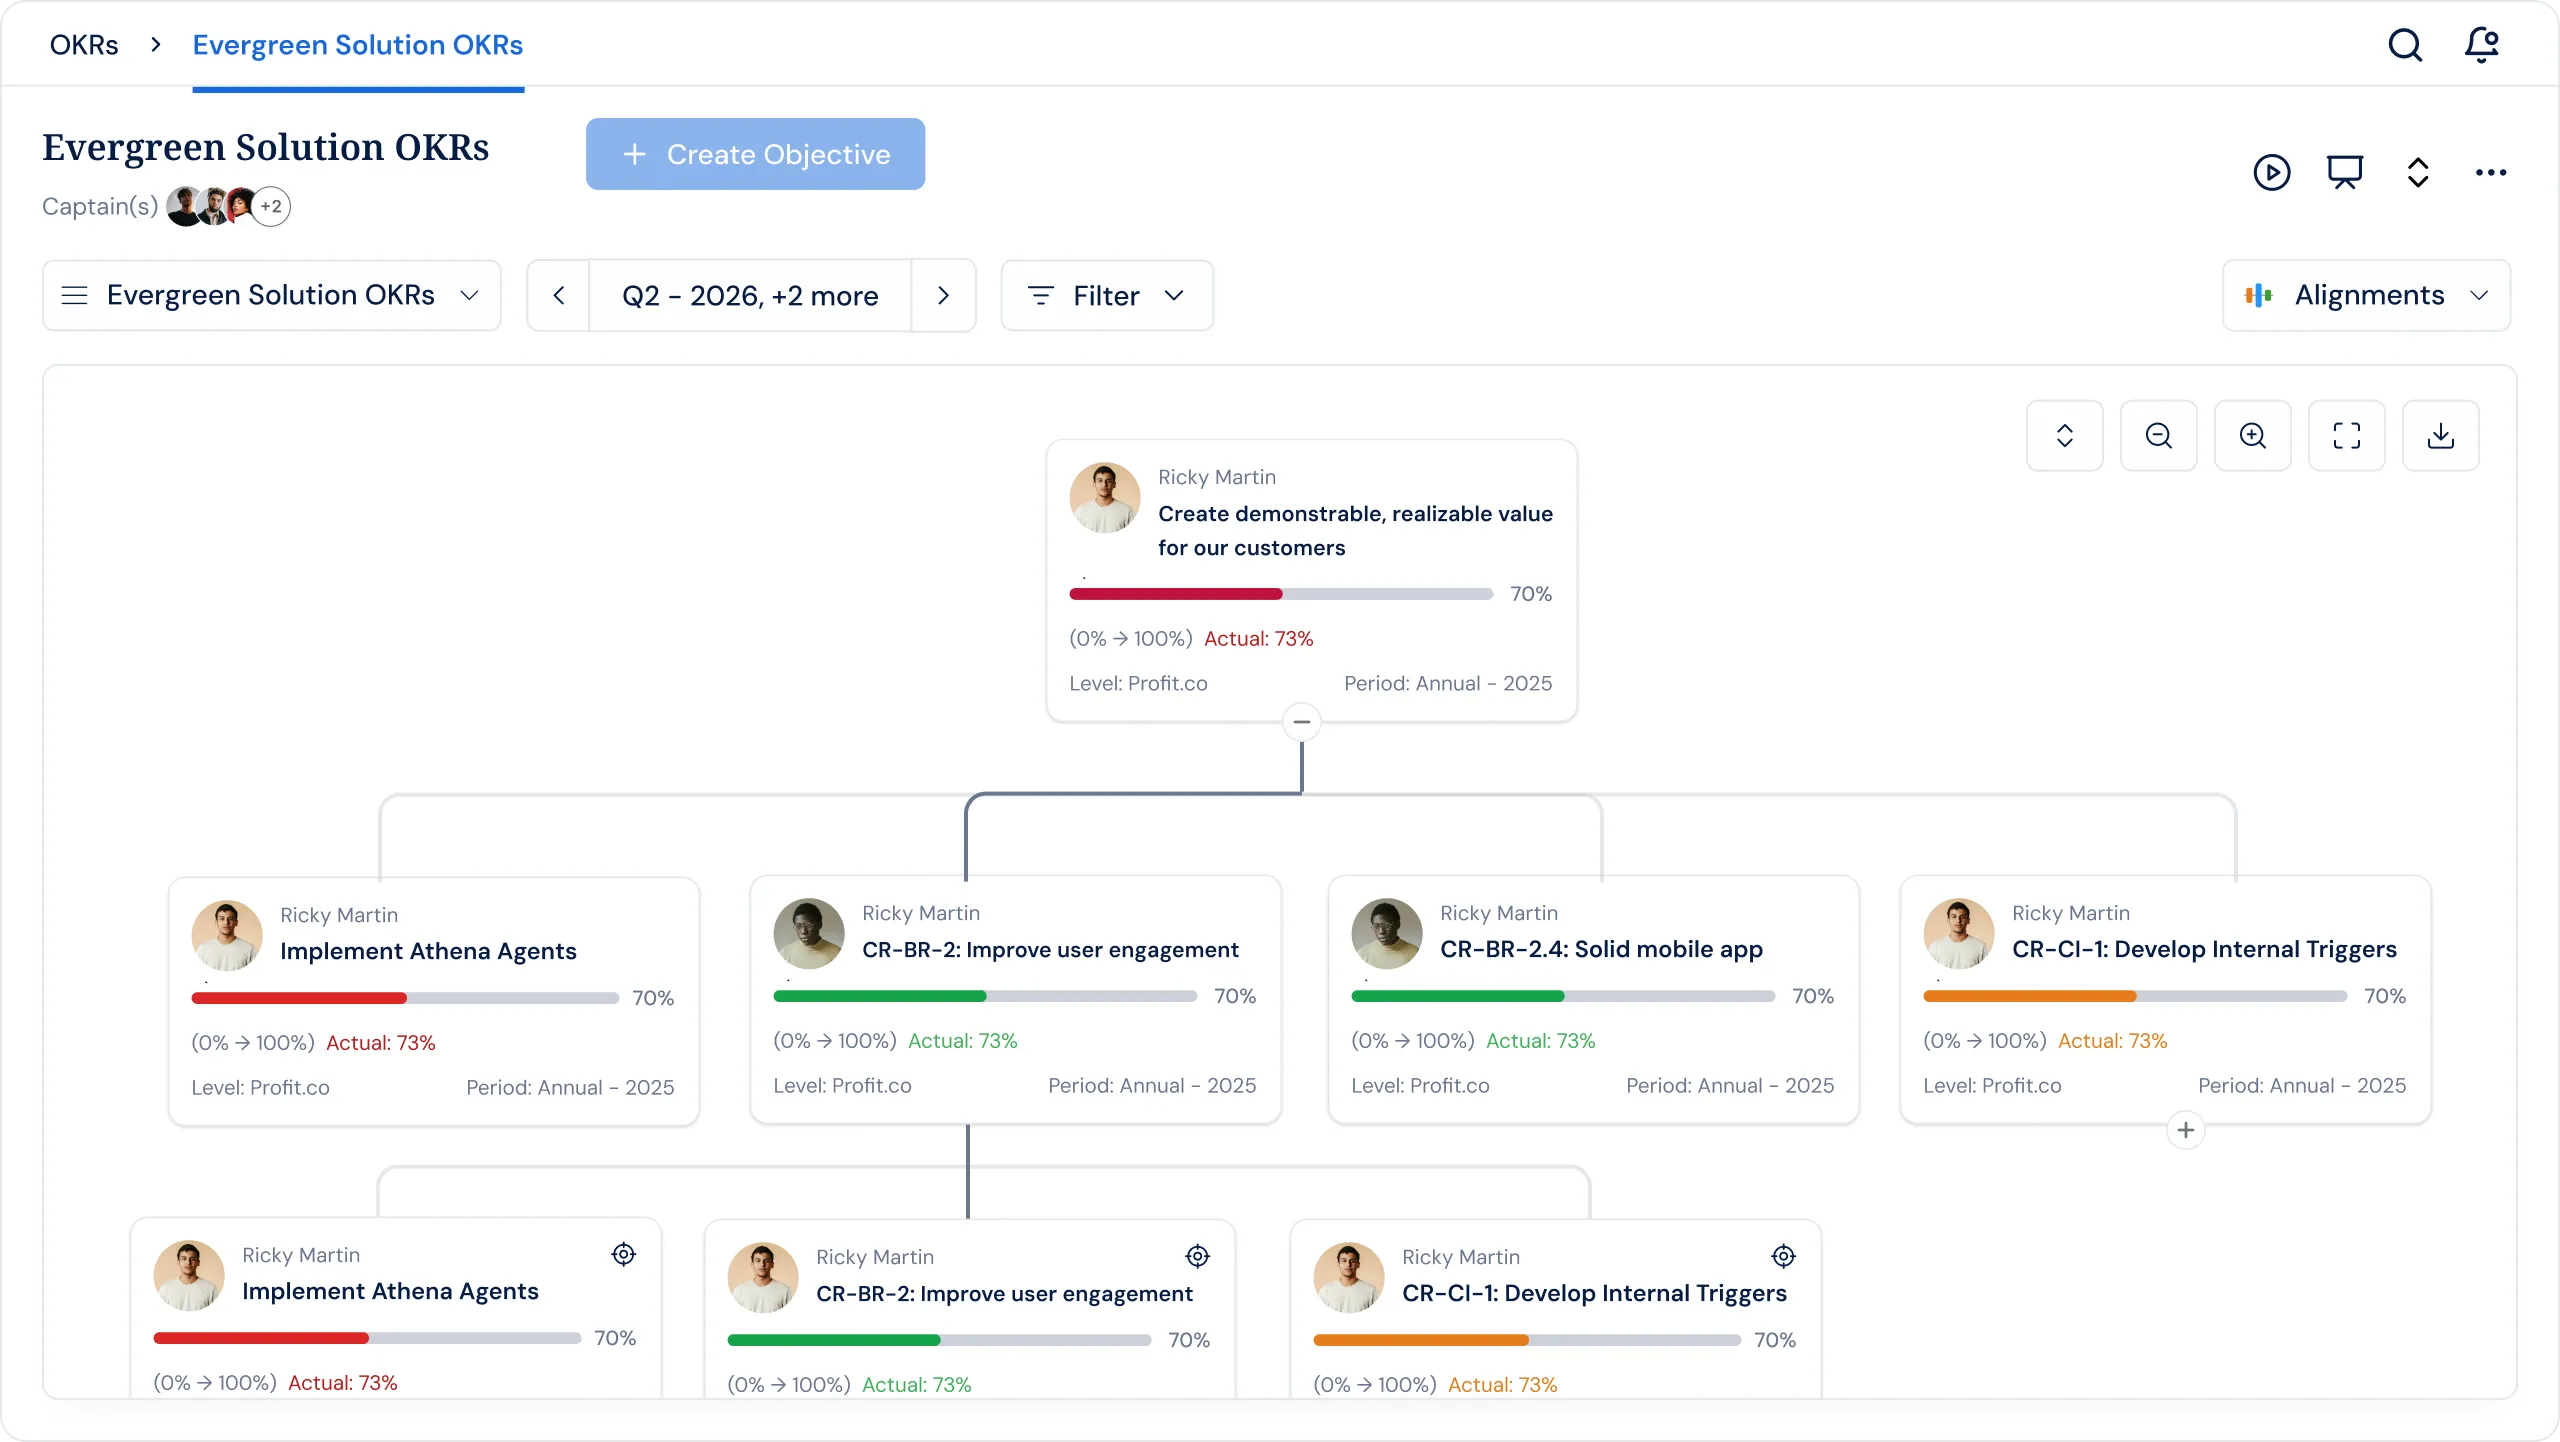Select Evergreen Solution OKRs breadcrumb tab

pos(358,45)
